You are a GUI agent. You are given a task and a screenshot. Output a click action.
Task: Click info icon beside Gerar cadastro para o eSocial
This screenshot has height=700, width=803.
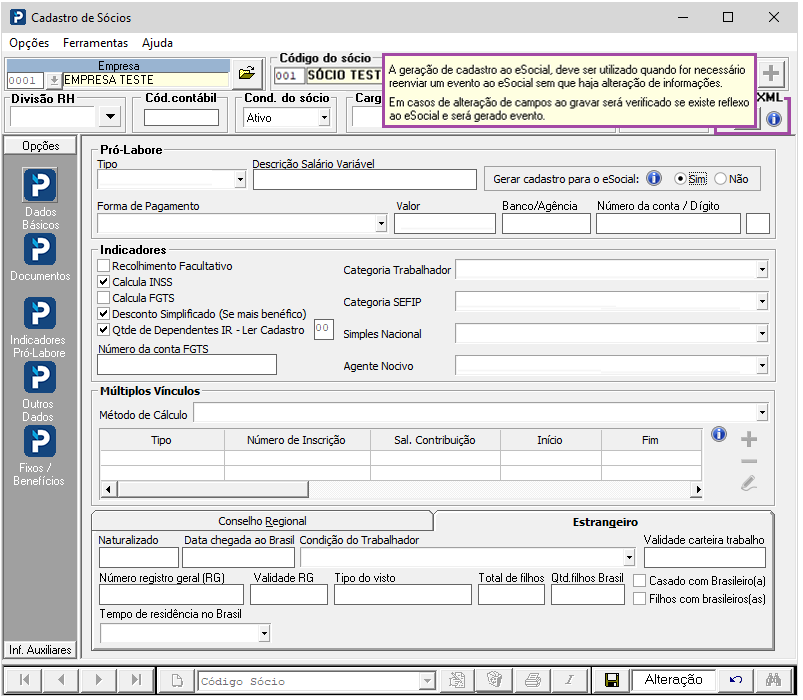(x=653, y=178)
